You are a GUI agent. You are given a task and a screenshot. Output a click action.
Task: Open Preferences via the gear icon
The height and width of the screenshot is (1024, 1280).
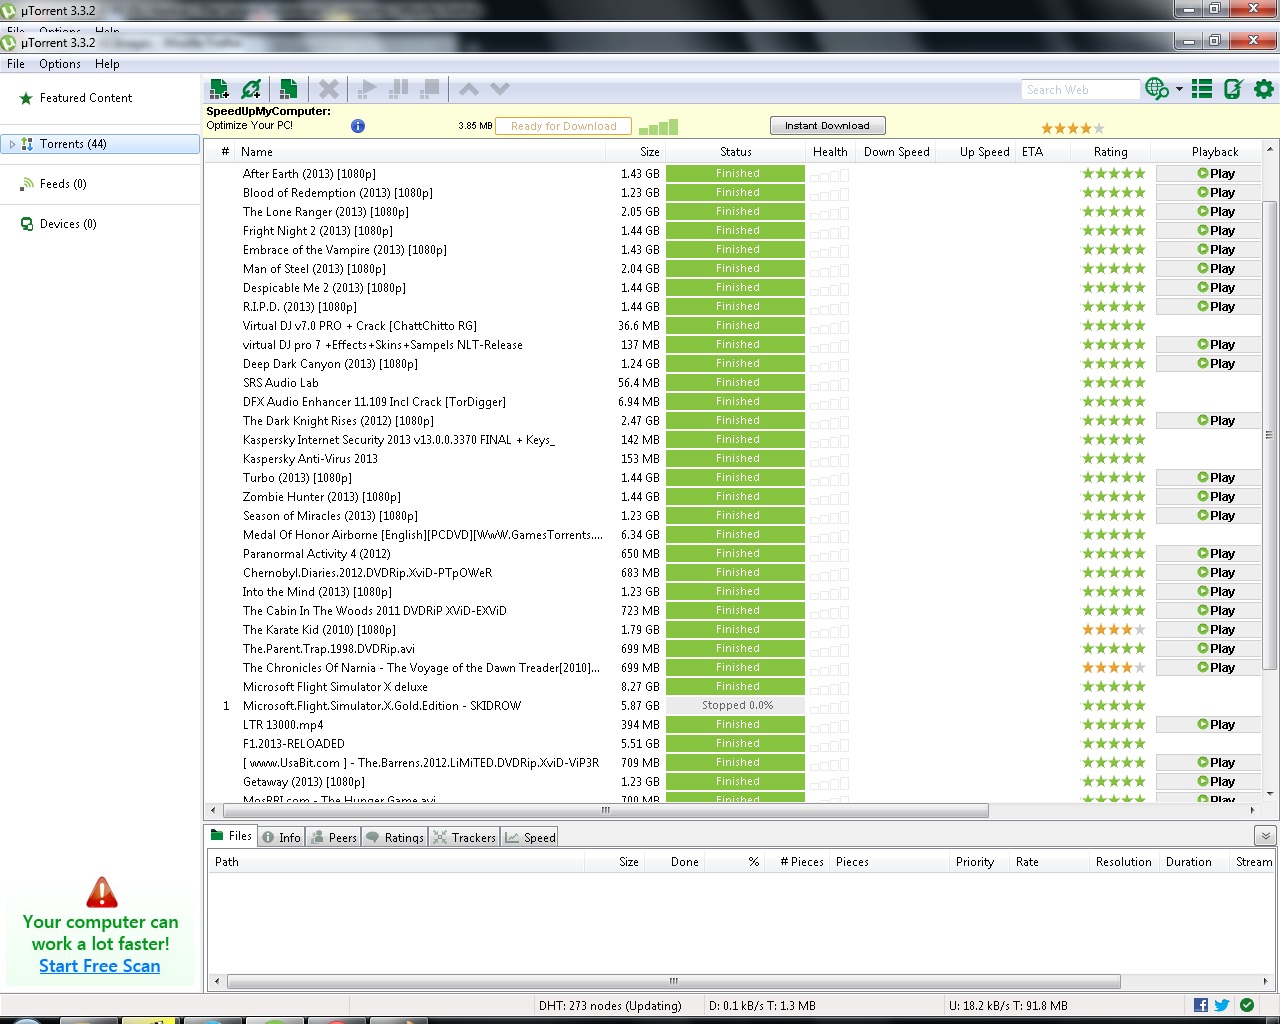point(1264,89)
